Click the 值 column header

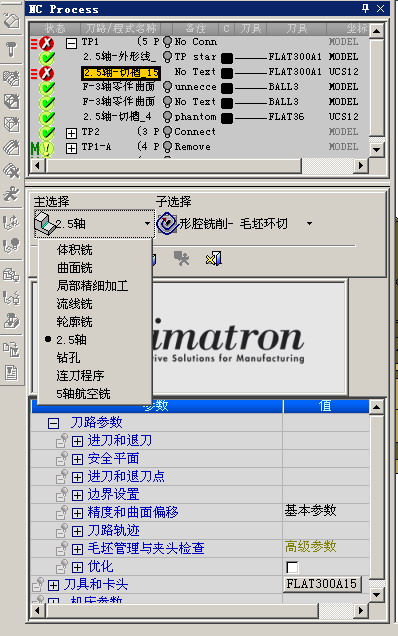coord(326,406)
